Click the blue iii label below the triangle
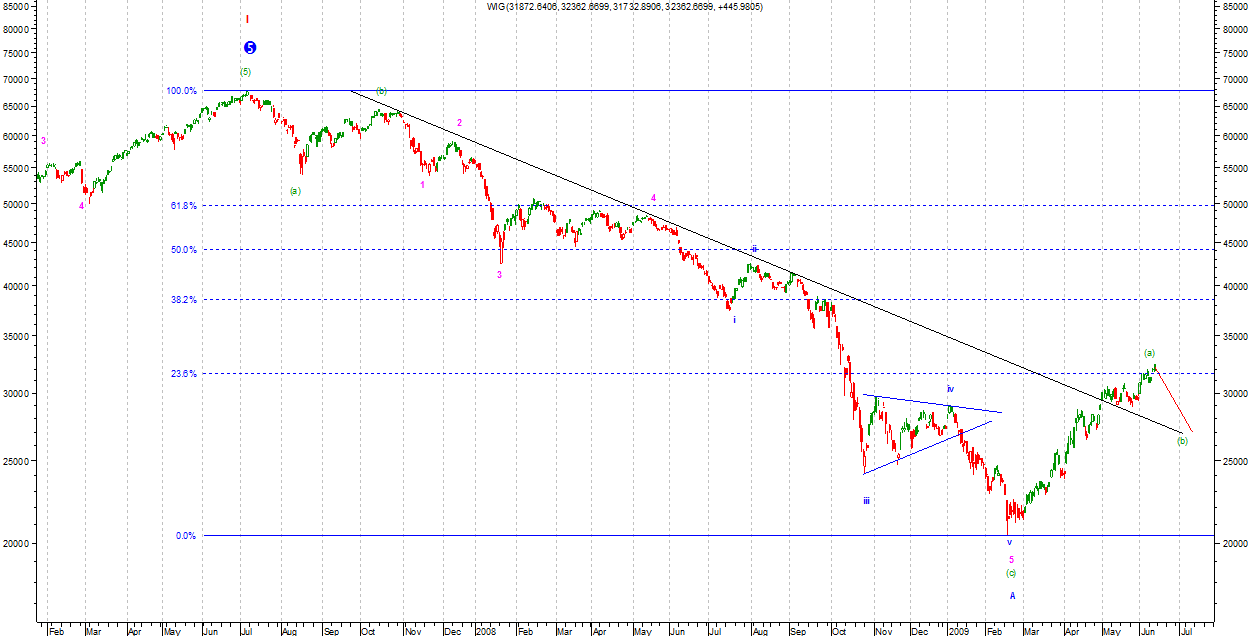Screen dimensions: 1250x636 [866, 501]
